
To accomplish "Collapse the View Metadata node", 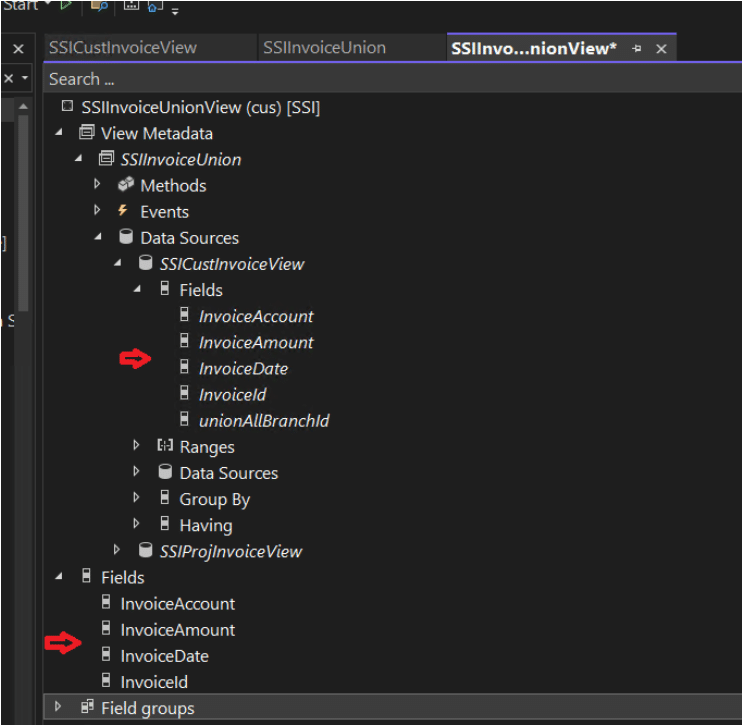I will (x=58, y=133).
